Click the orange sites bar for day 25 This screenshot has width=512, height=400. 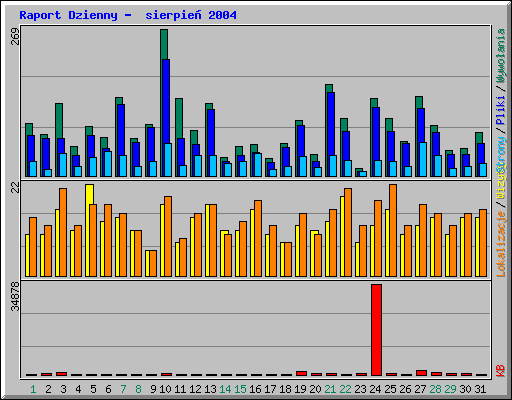point(393,230)
